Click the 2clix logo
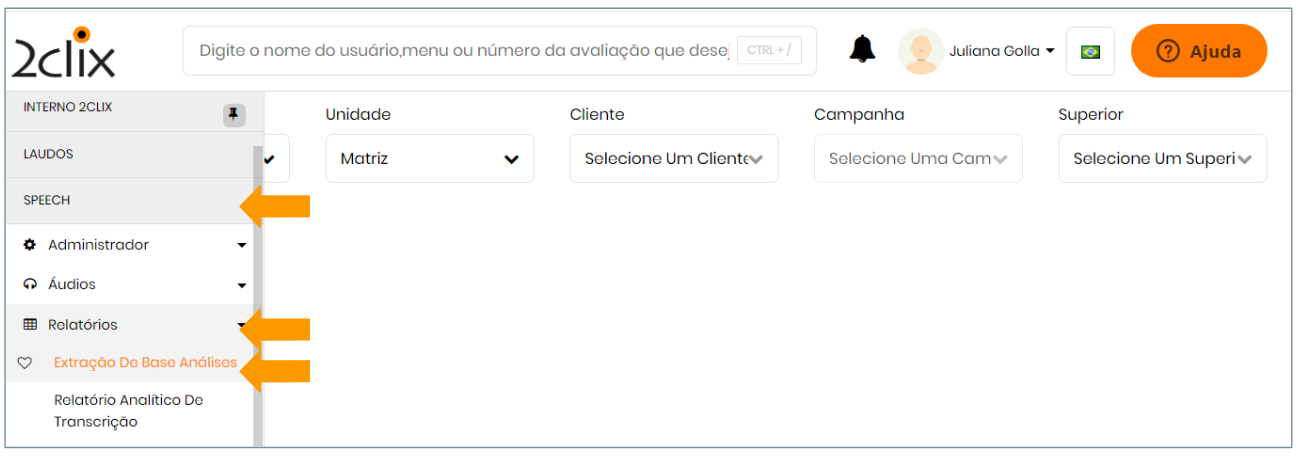This screenshot has height=457, width=1300. point(63,53)
